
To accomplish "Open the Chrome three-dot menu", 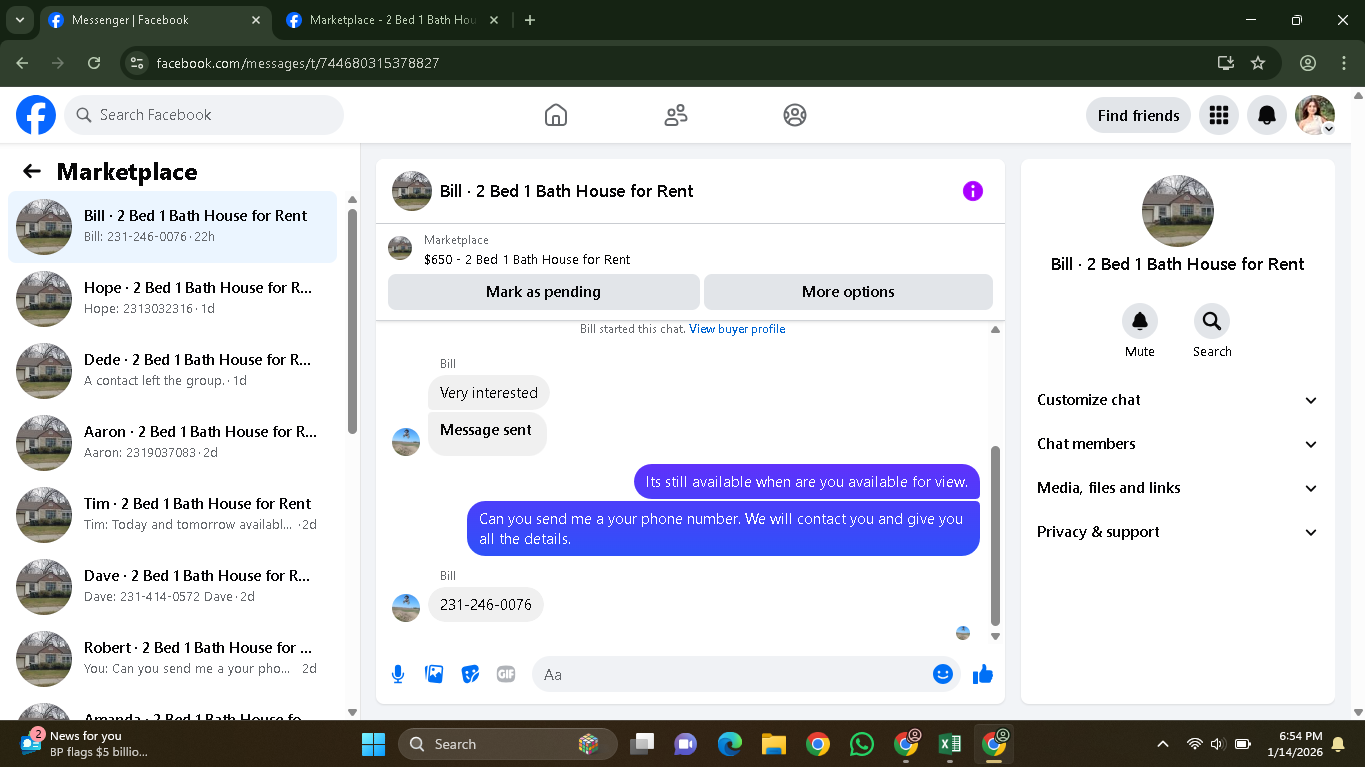I will [x=1344, y=63].
